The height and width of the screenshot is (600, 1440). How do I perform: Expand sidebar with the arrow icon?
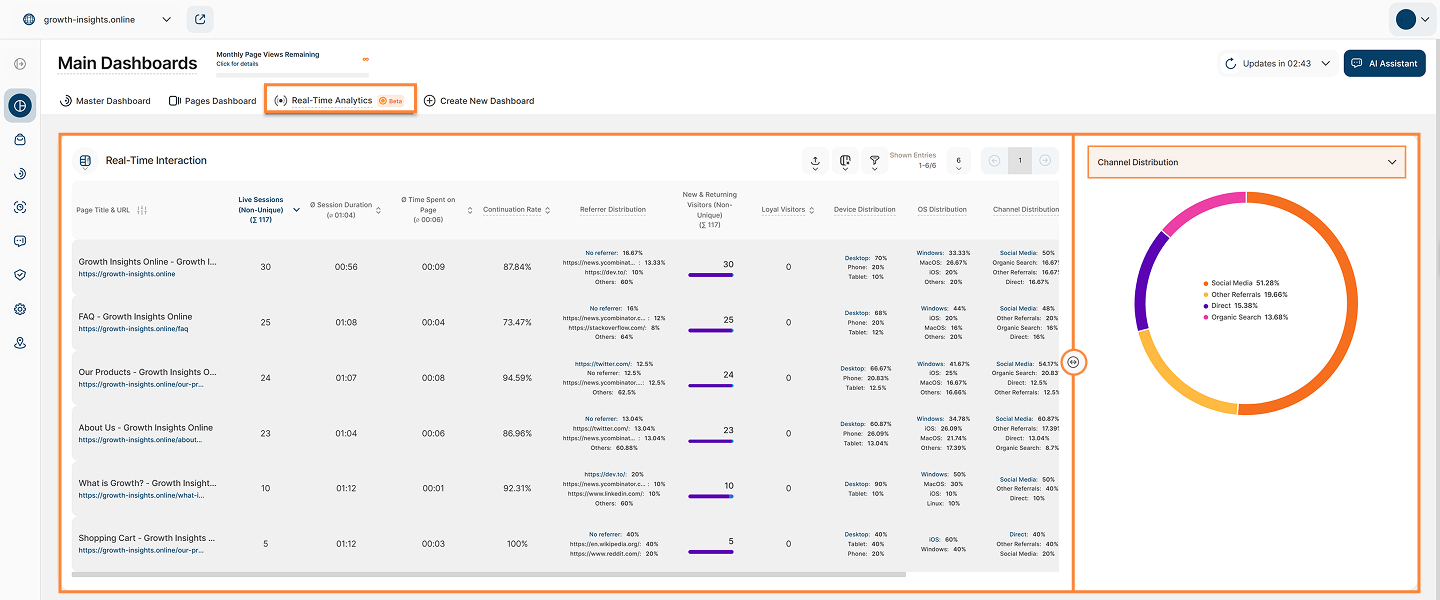20,64
